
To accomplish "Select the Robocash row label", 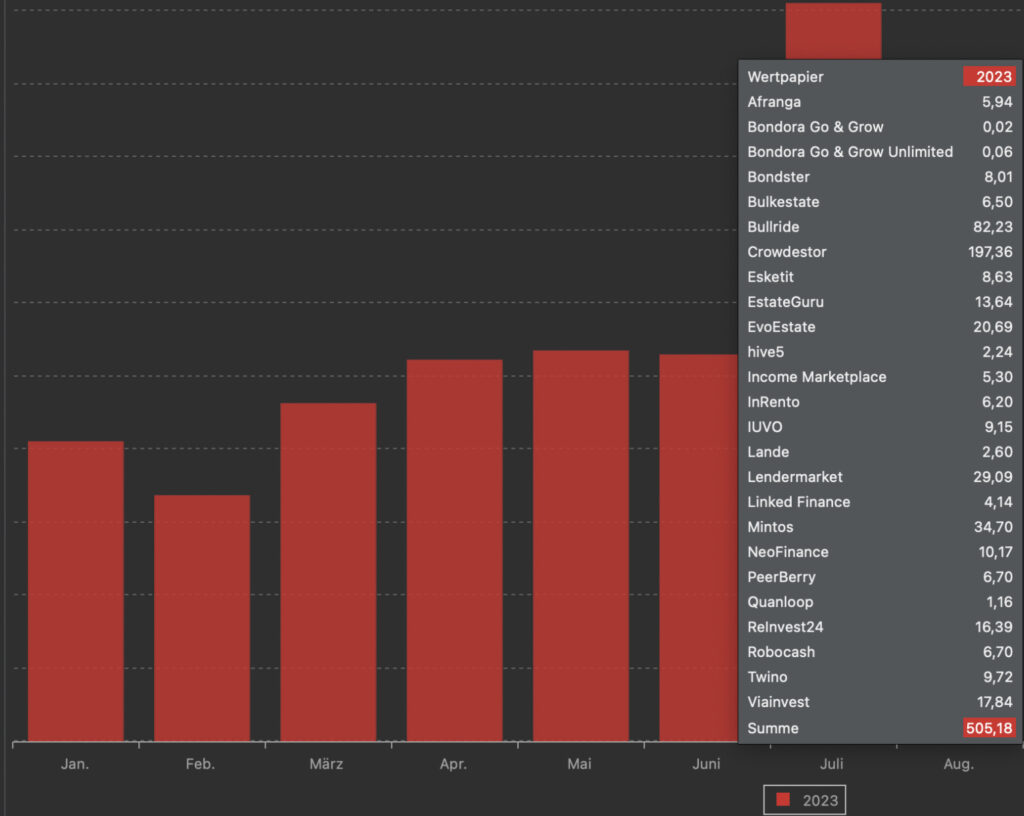I will [781, 652].
